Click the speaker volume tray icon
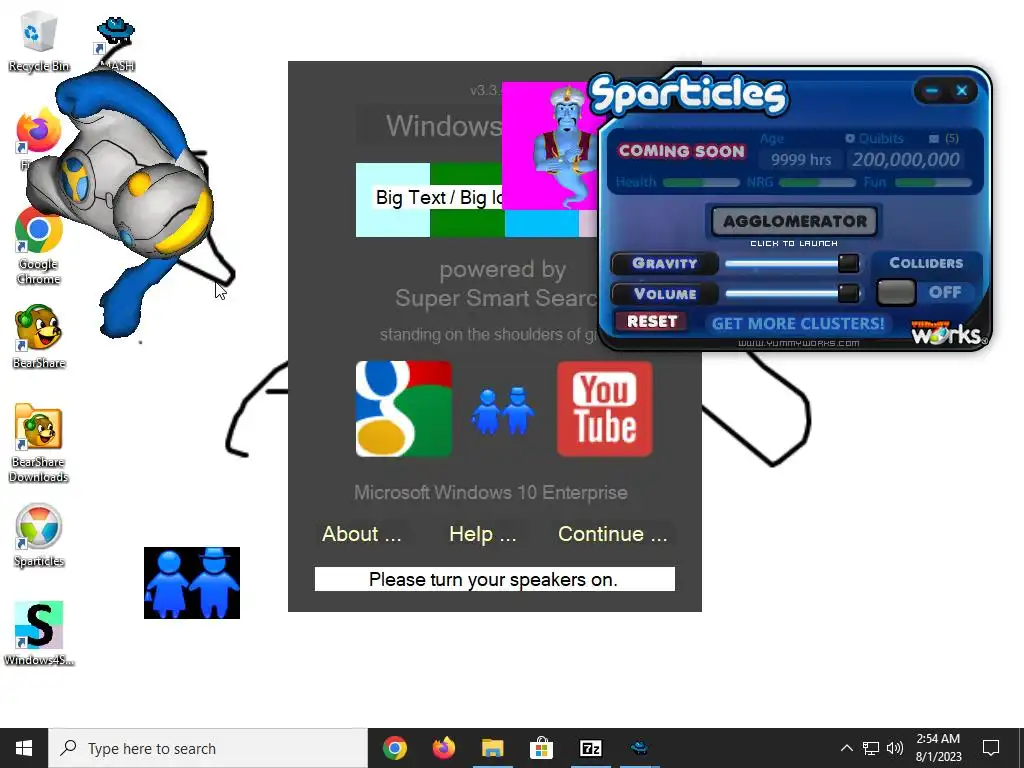This screenshot has width=1024, height=768. tap(895, 748)
